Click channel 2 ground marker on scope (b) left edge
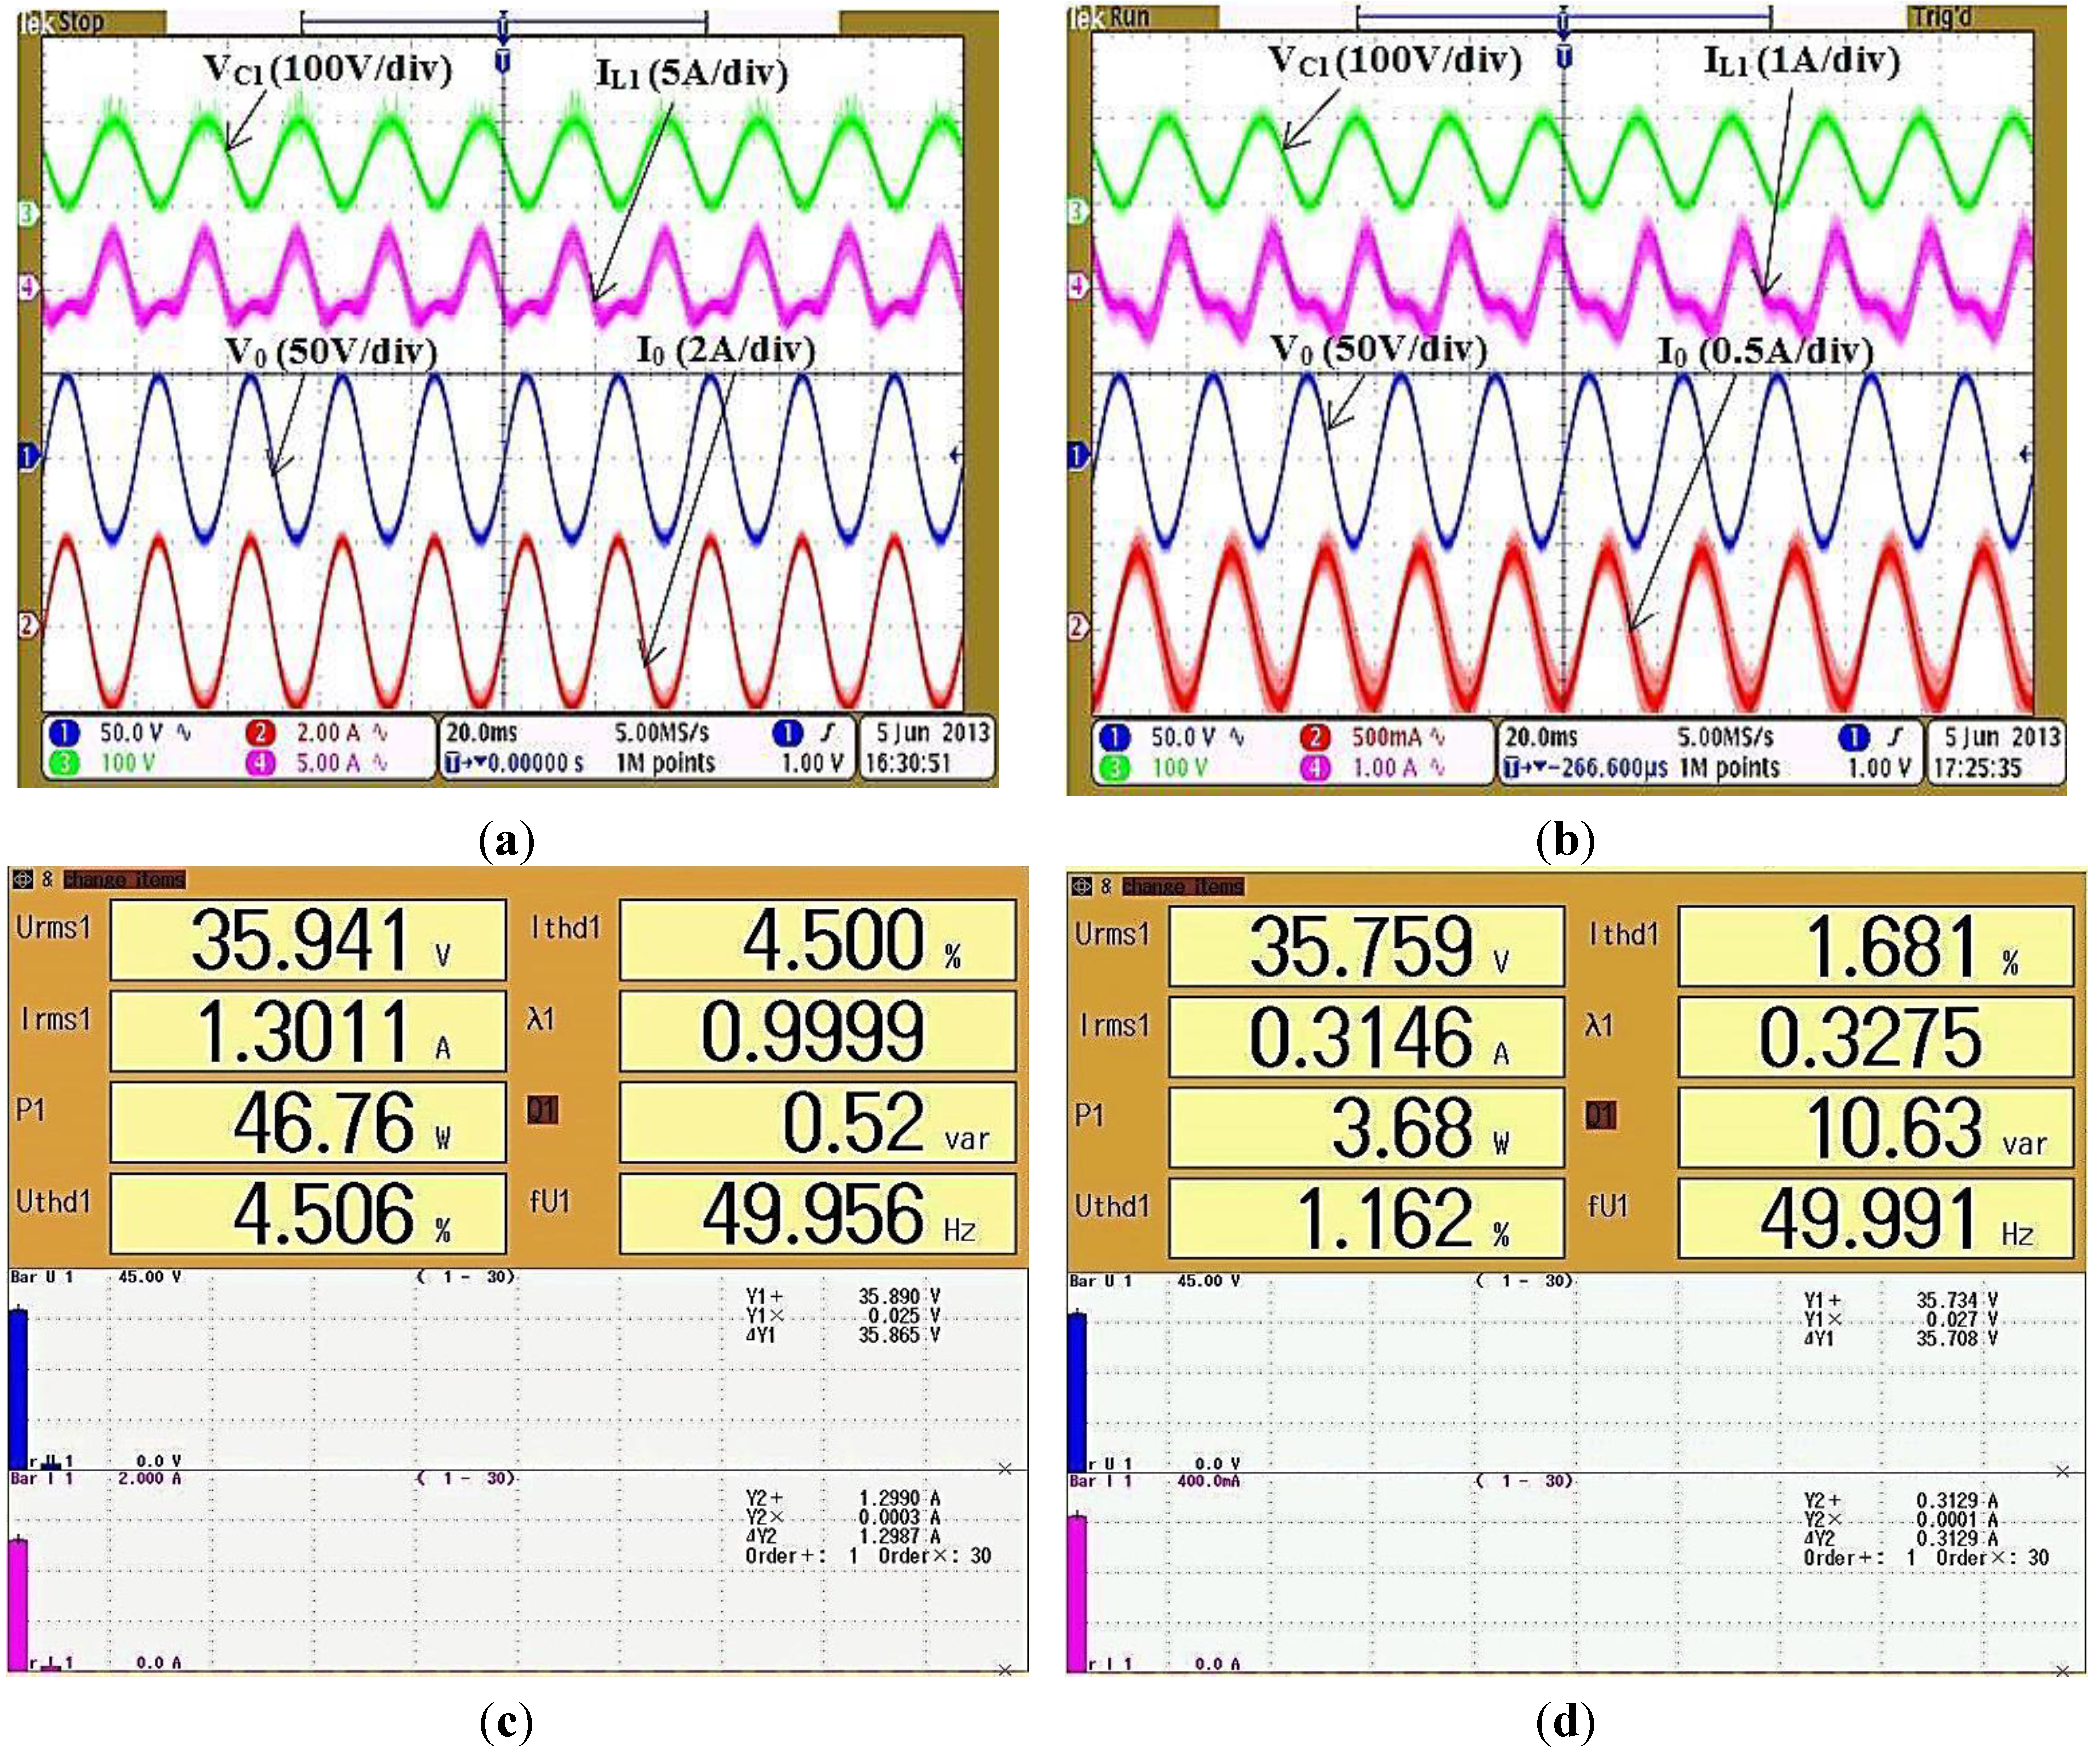The image size is (2100, 1753). click(x=1077, y=628)
